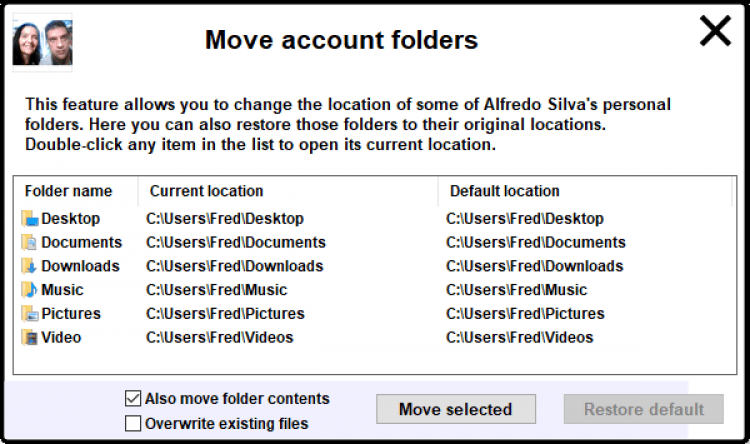Select the Documents row name

point(81,242)
